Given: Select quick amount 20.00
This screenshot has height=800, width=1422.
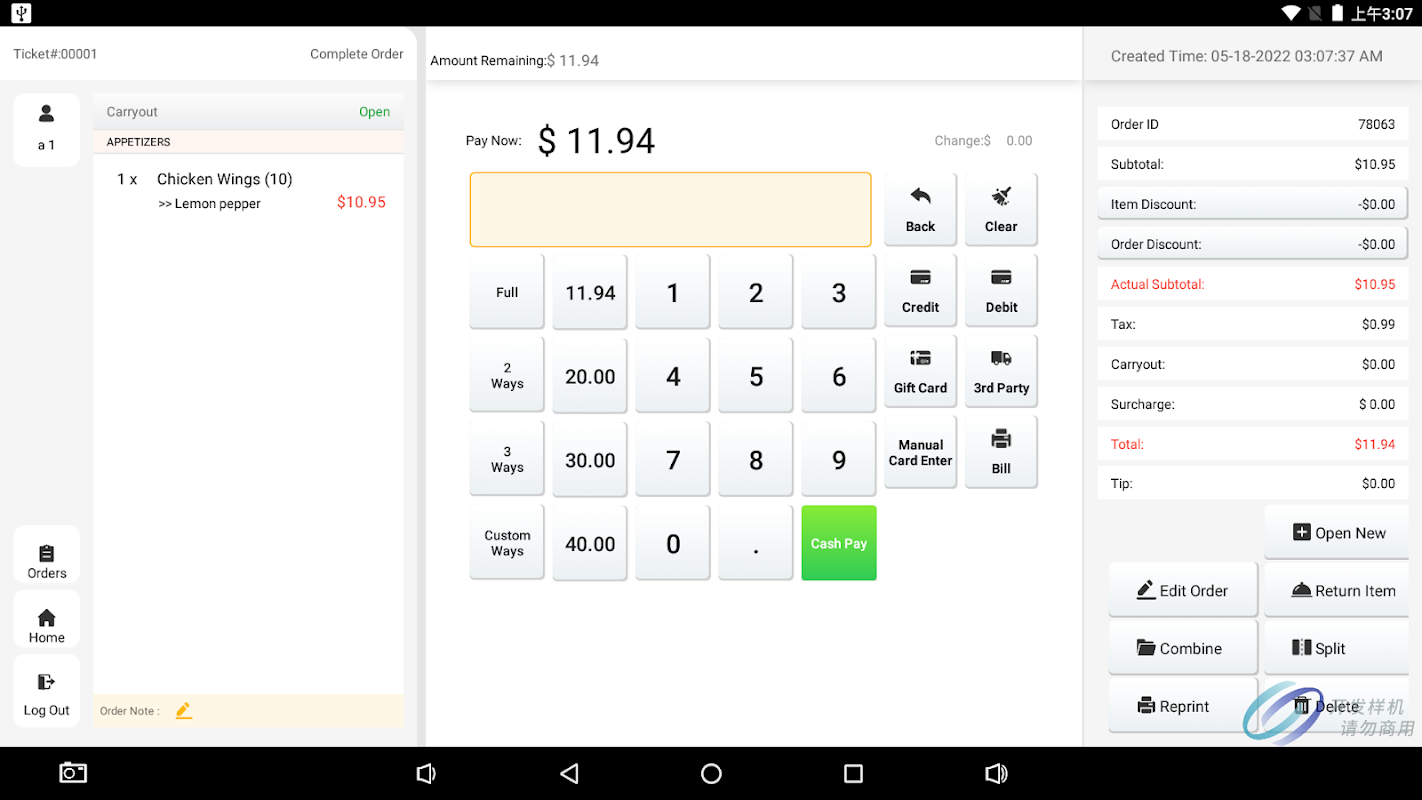Looking at the screenshot, I should [x=590, y=376].
